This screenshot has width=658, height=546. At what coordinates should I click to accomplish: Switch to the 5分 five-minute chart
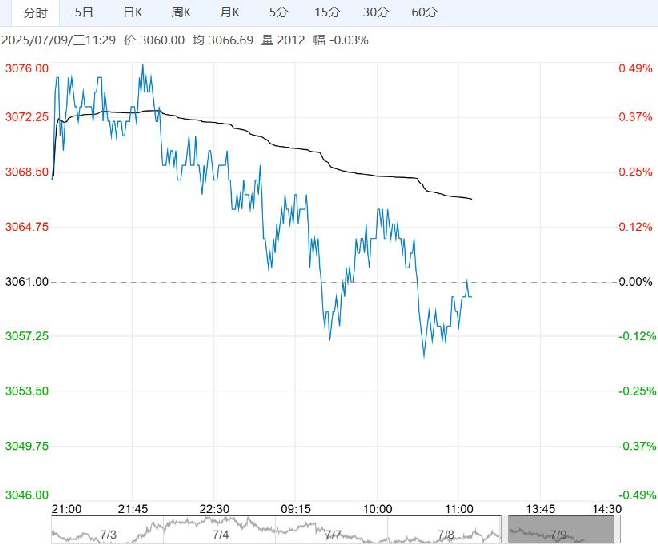[279, 12]
